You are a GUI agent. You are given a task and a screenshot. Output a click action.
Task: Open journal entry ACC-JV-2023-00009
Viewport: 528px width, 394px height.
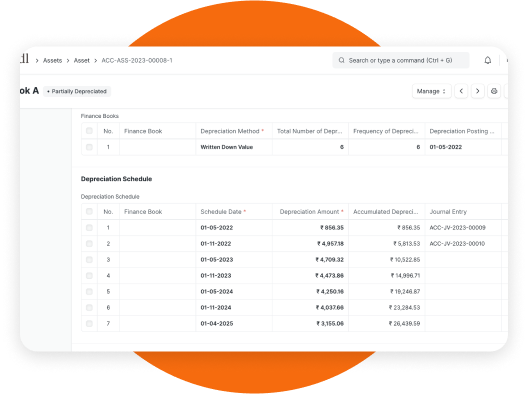click(x=457, y=228)
